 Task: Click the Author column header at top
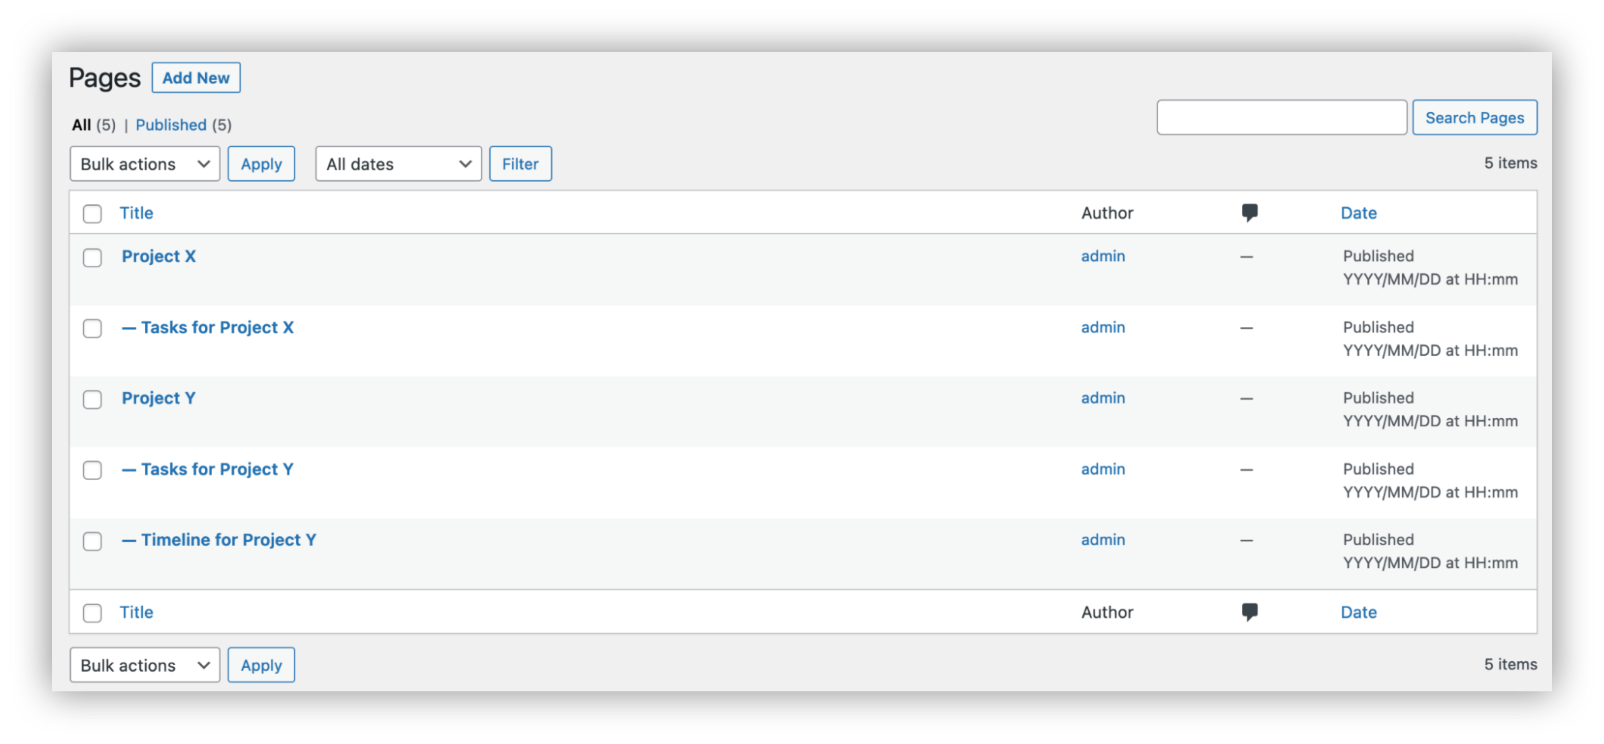pos(1107,213)
